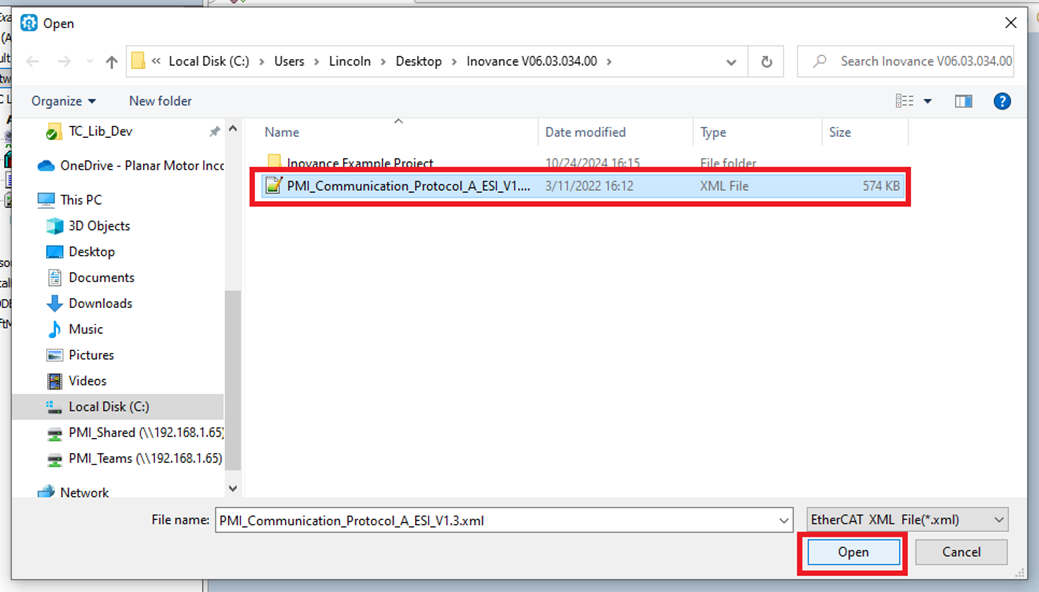Screen dimensions: 1039x592
Task: Select the Music folder in sidebar
Action: (x=85, y=329)
